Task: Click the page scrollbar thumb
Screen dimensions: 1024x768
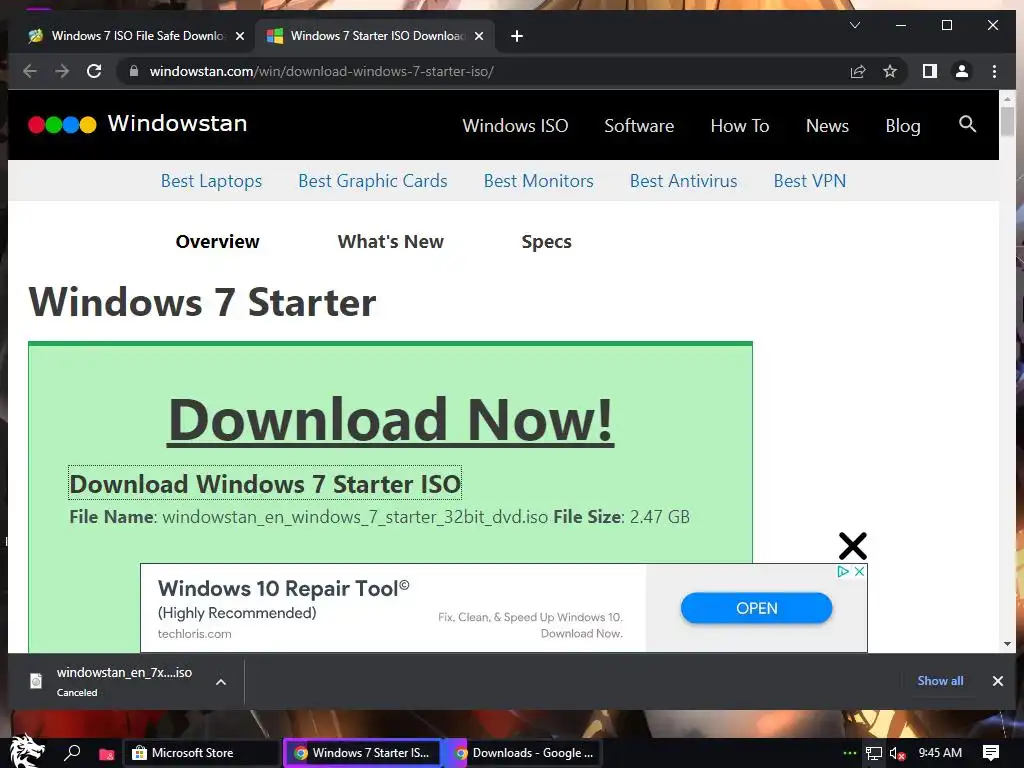Action: pos(1007,121)
